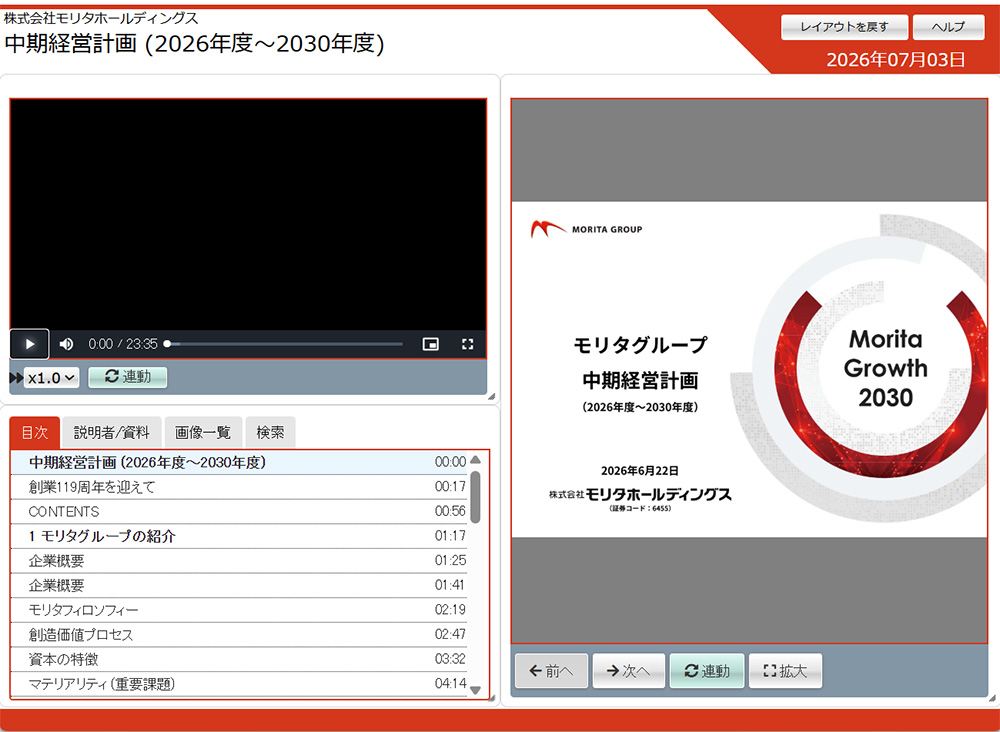The image size is (1000, 732).
Task: Switch to 説明者/資料 tab
Action: (112, 433)
